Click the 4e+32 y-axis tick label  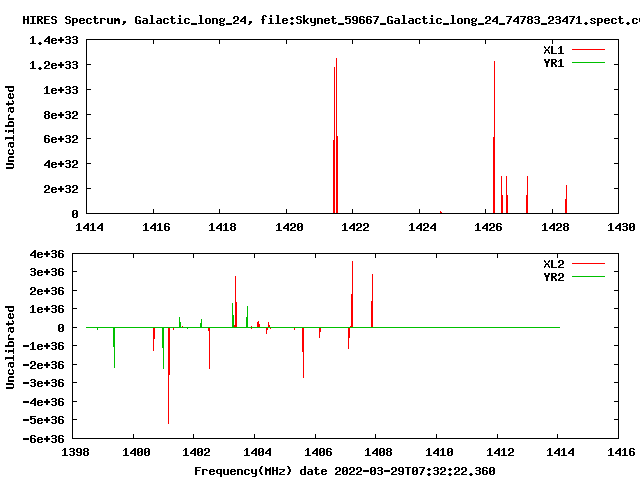coord(61,164)
